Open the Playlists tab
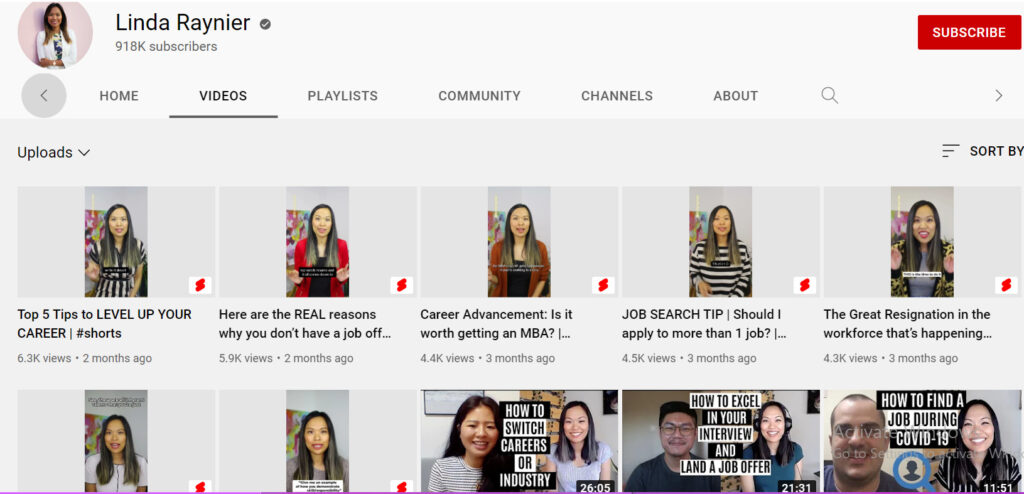Image resolution: width=1024 pixels, height=494 pixels. (x=343, y=96)
